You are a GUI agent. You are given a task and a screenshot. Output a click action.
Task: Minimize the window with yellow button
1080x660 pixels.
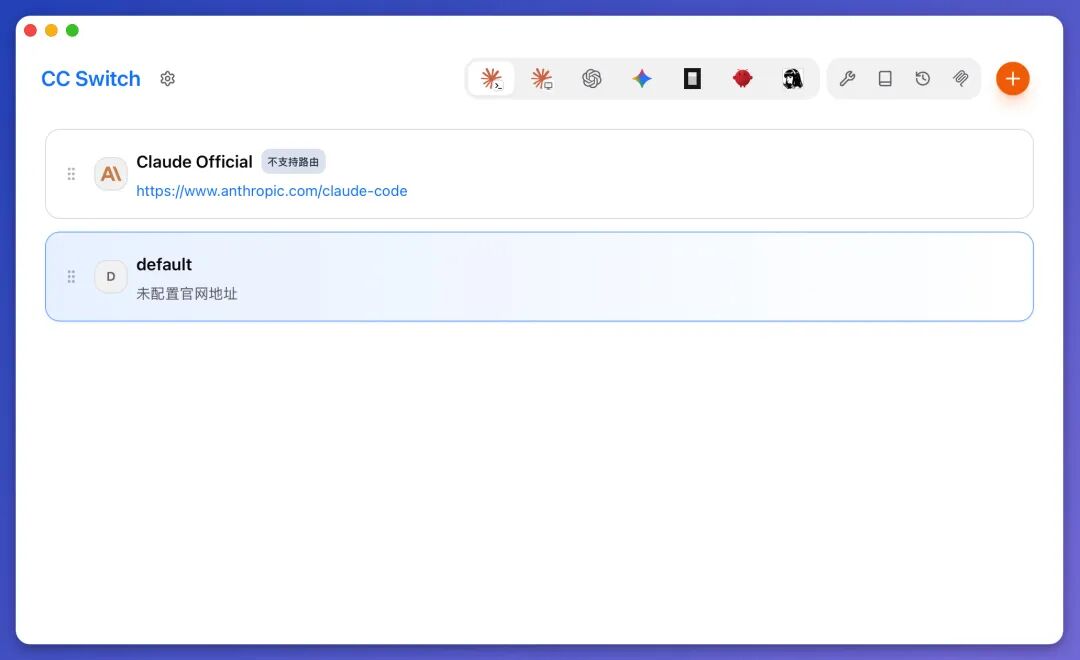[x=51, y=30]
